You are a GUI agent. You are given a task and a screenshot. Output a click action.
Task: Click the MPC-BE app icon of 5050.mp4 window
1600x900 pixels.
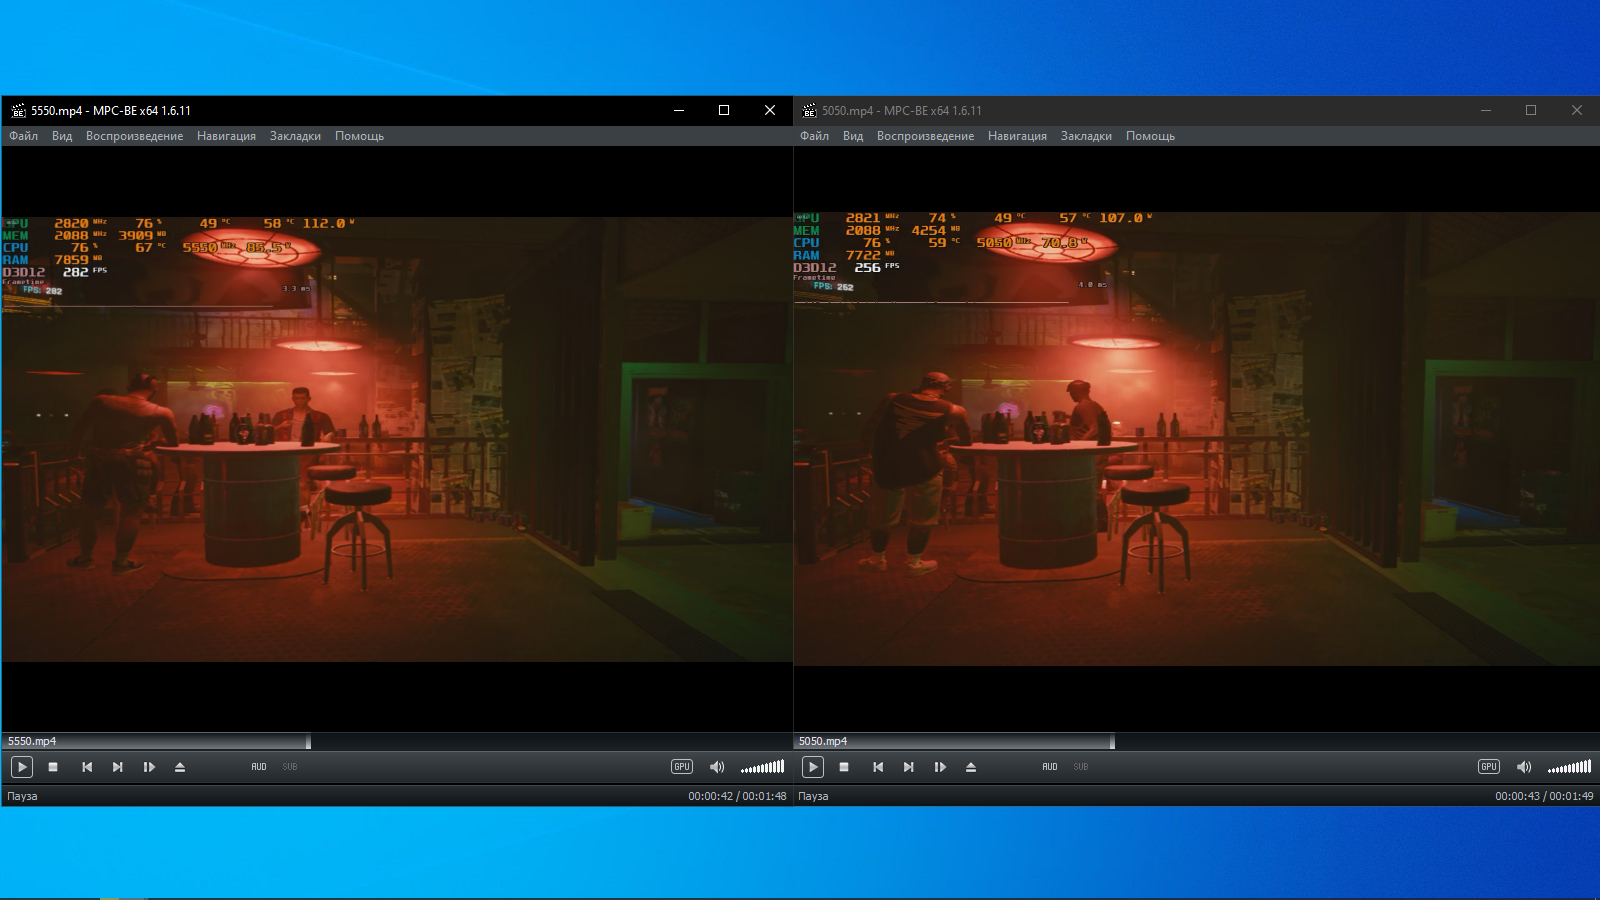coord(809,111)
